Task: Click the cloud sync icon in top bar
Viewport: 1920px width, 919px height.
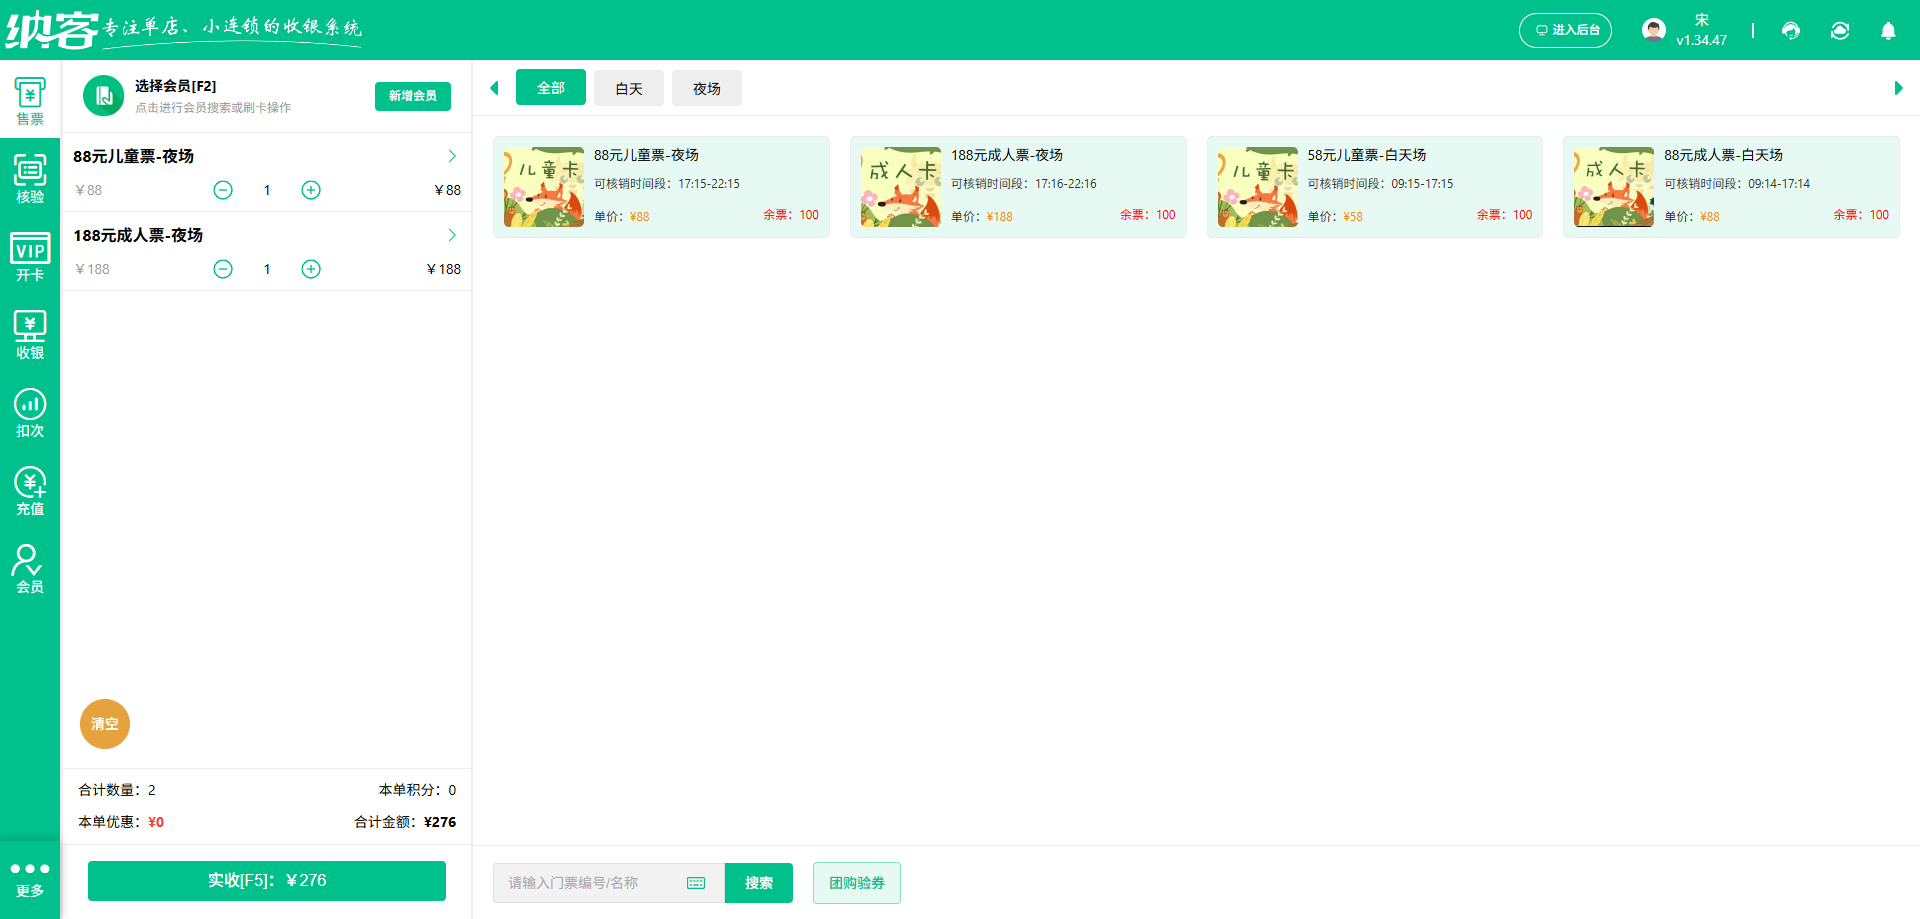Action: point(1840,31)
